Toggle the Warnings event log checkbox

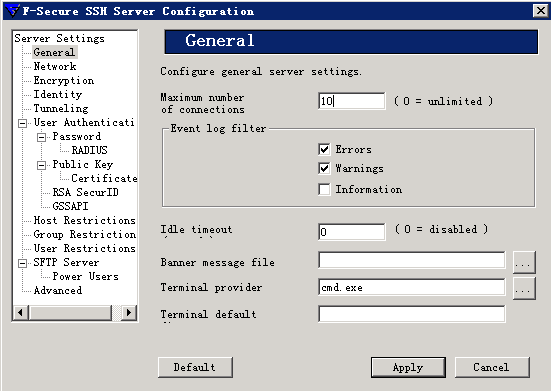click(324, 168)
